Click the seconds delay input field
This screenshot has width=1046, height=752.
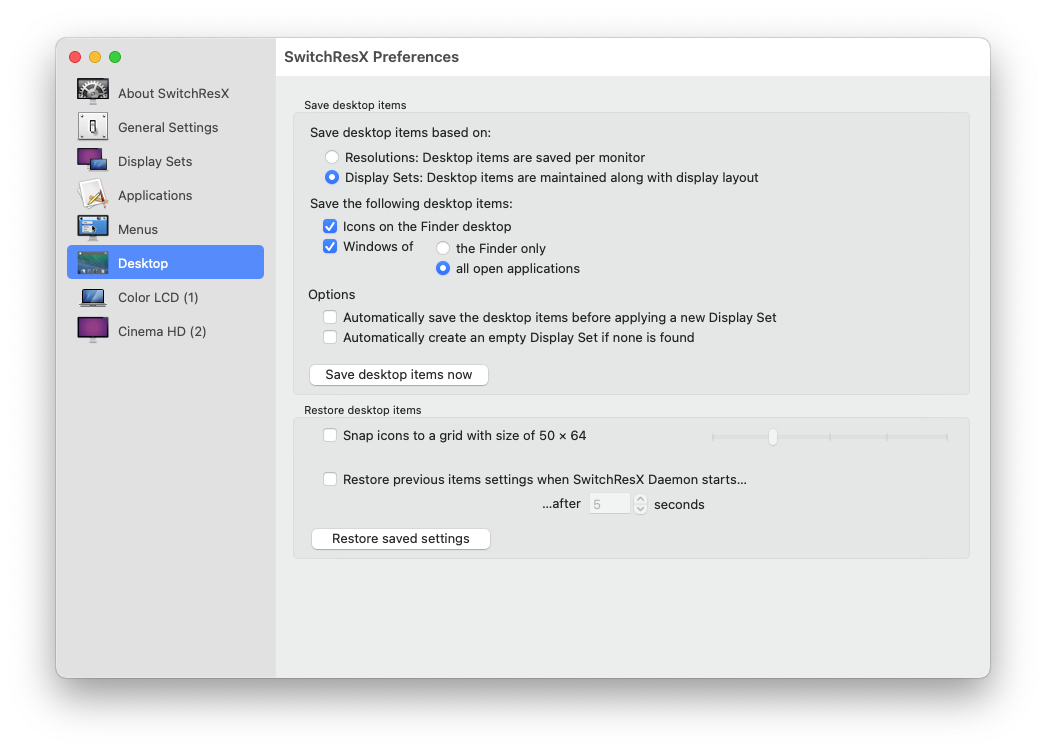click(x=610, y=504)
